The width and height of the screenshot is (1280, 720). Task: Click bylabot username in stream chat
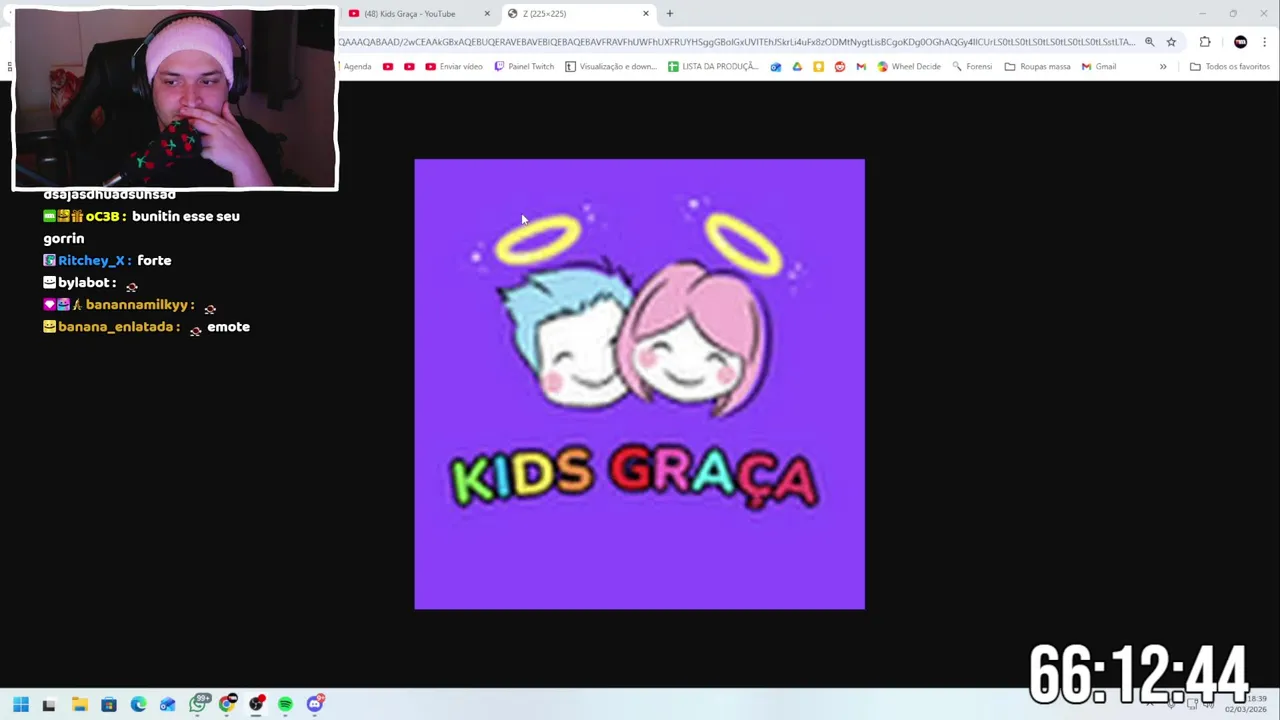coord(85,282)
